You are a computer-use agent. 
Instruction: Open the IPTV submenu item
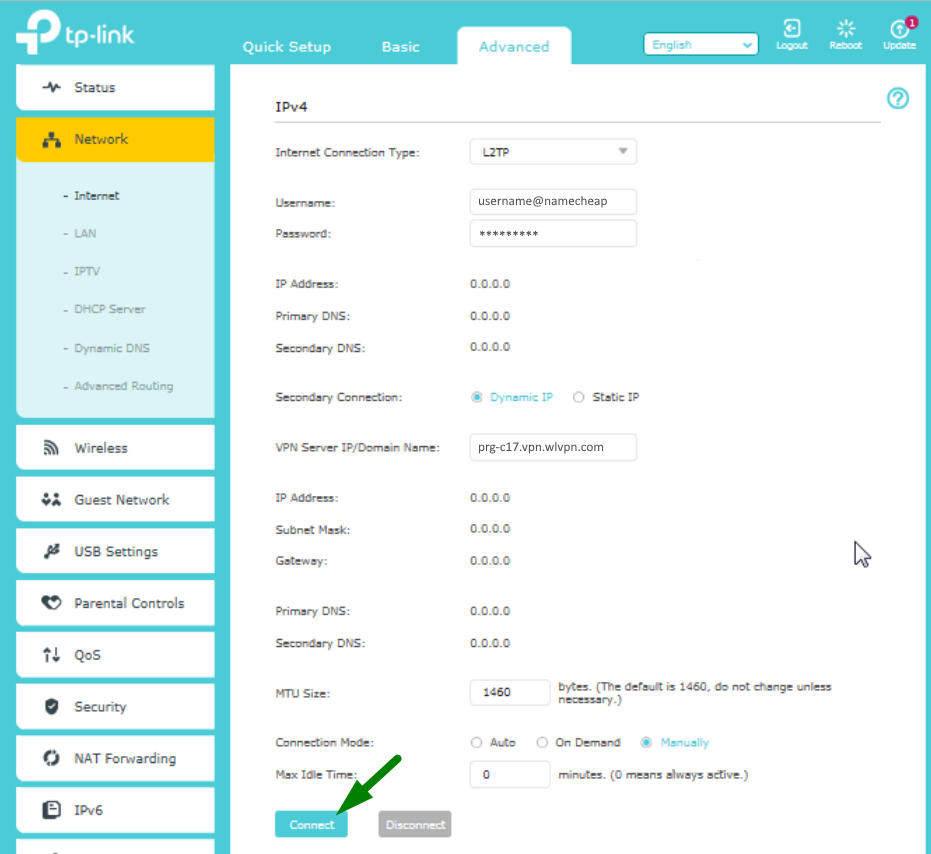click(x=87, y=271)
